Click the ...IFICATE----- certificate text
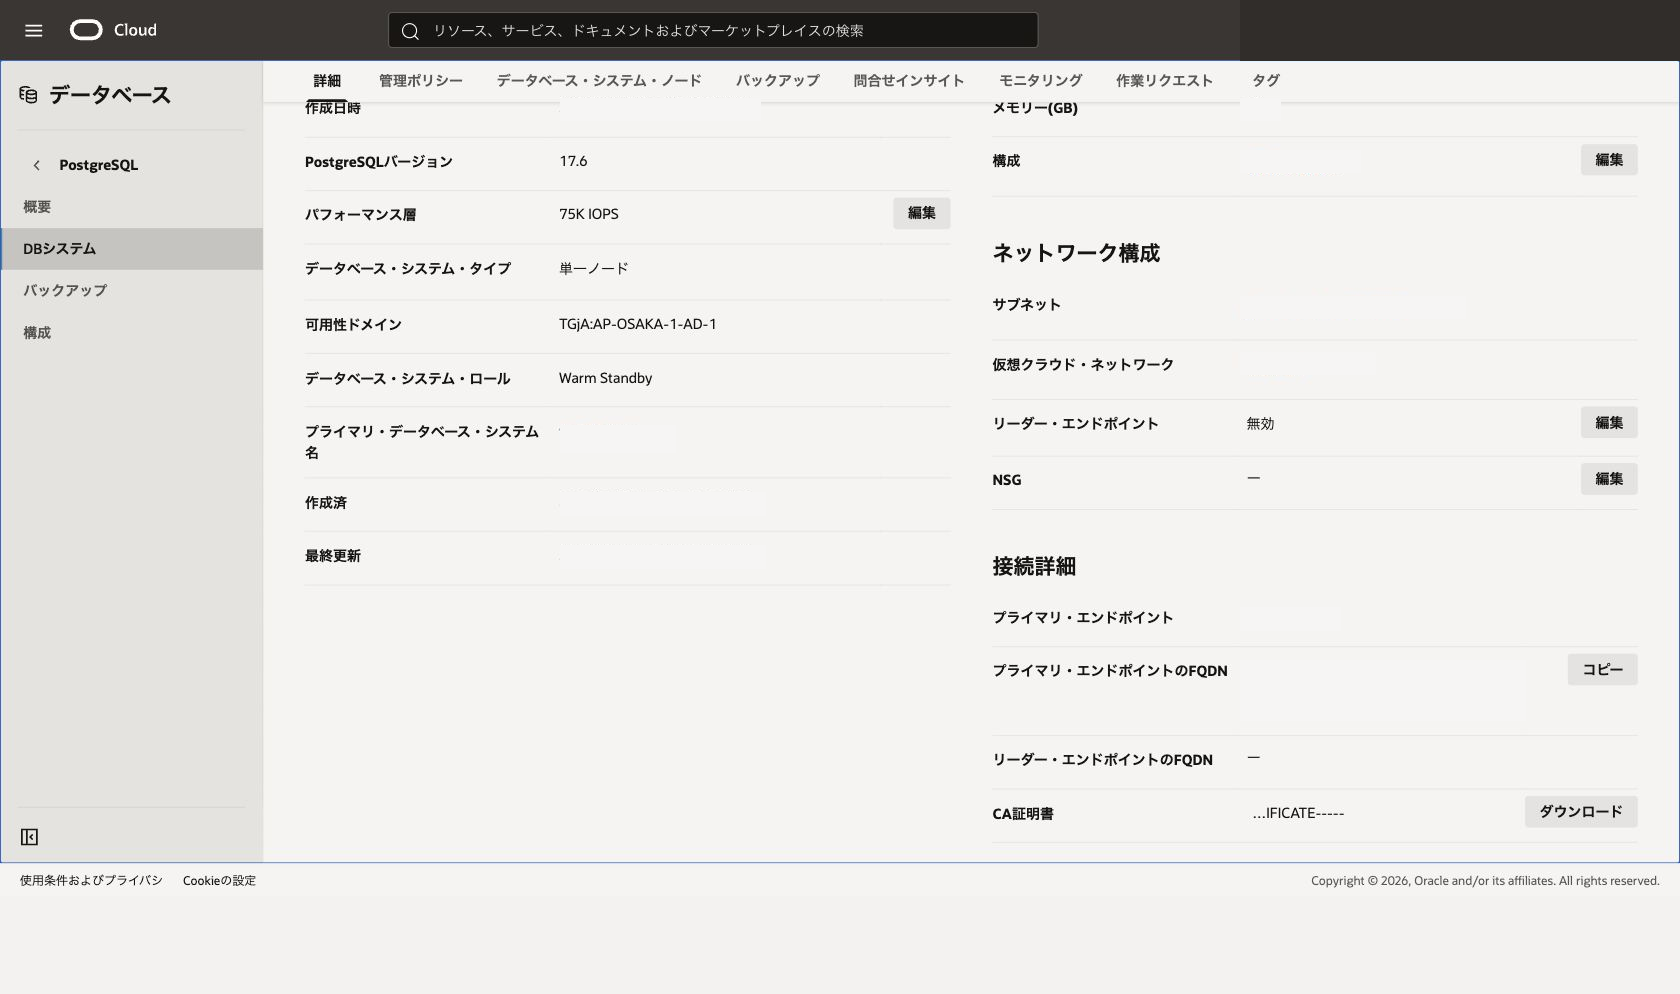 1298,813
